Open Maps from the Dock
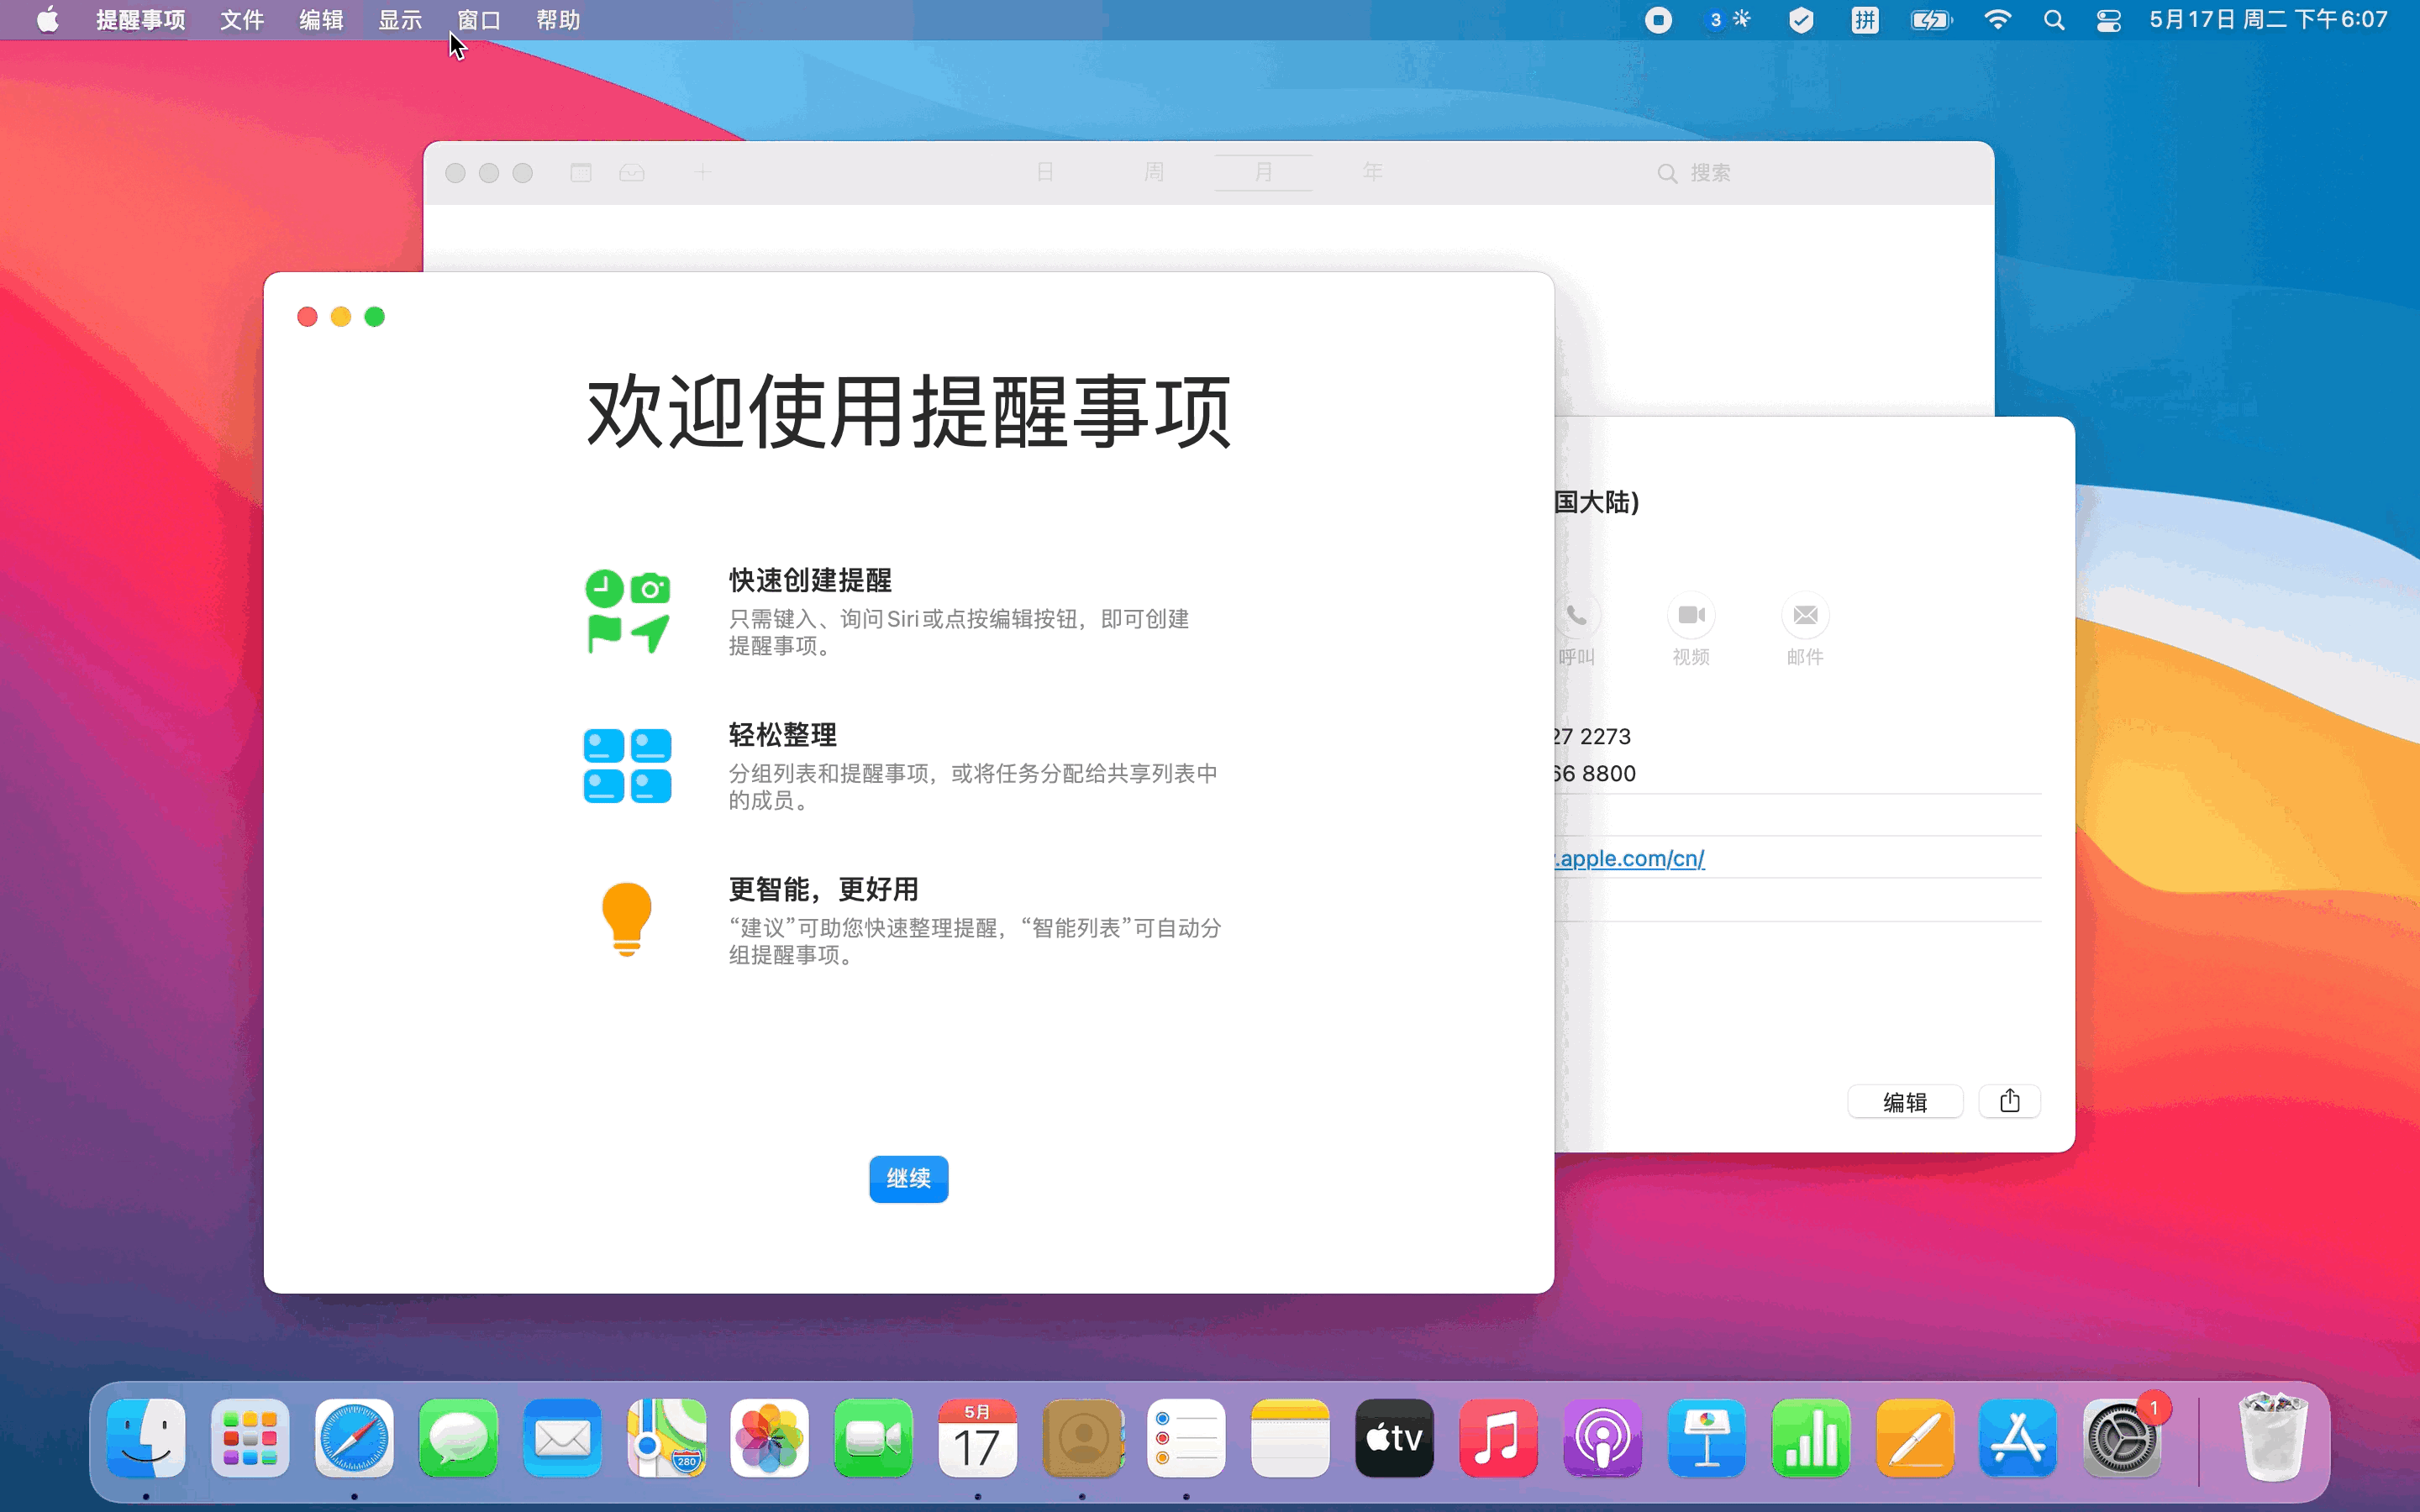This screenshot has width=2420, height=1512. click(666, 1438)
